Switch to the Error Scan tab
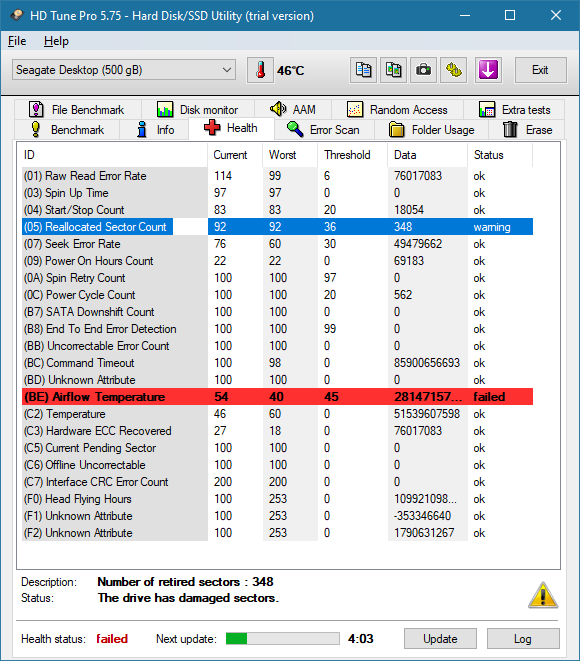This screenshot has height=661, width=580. [324, 129]
